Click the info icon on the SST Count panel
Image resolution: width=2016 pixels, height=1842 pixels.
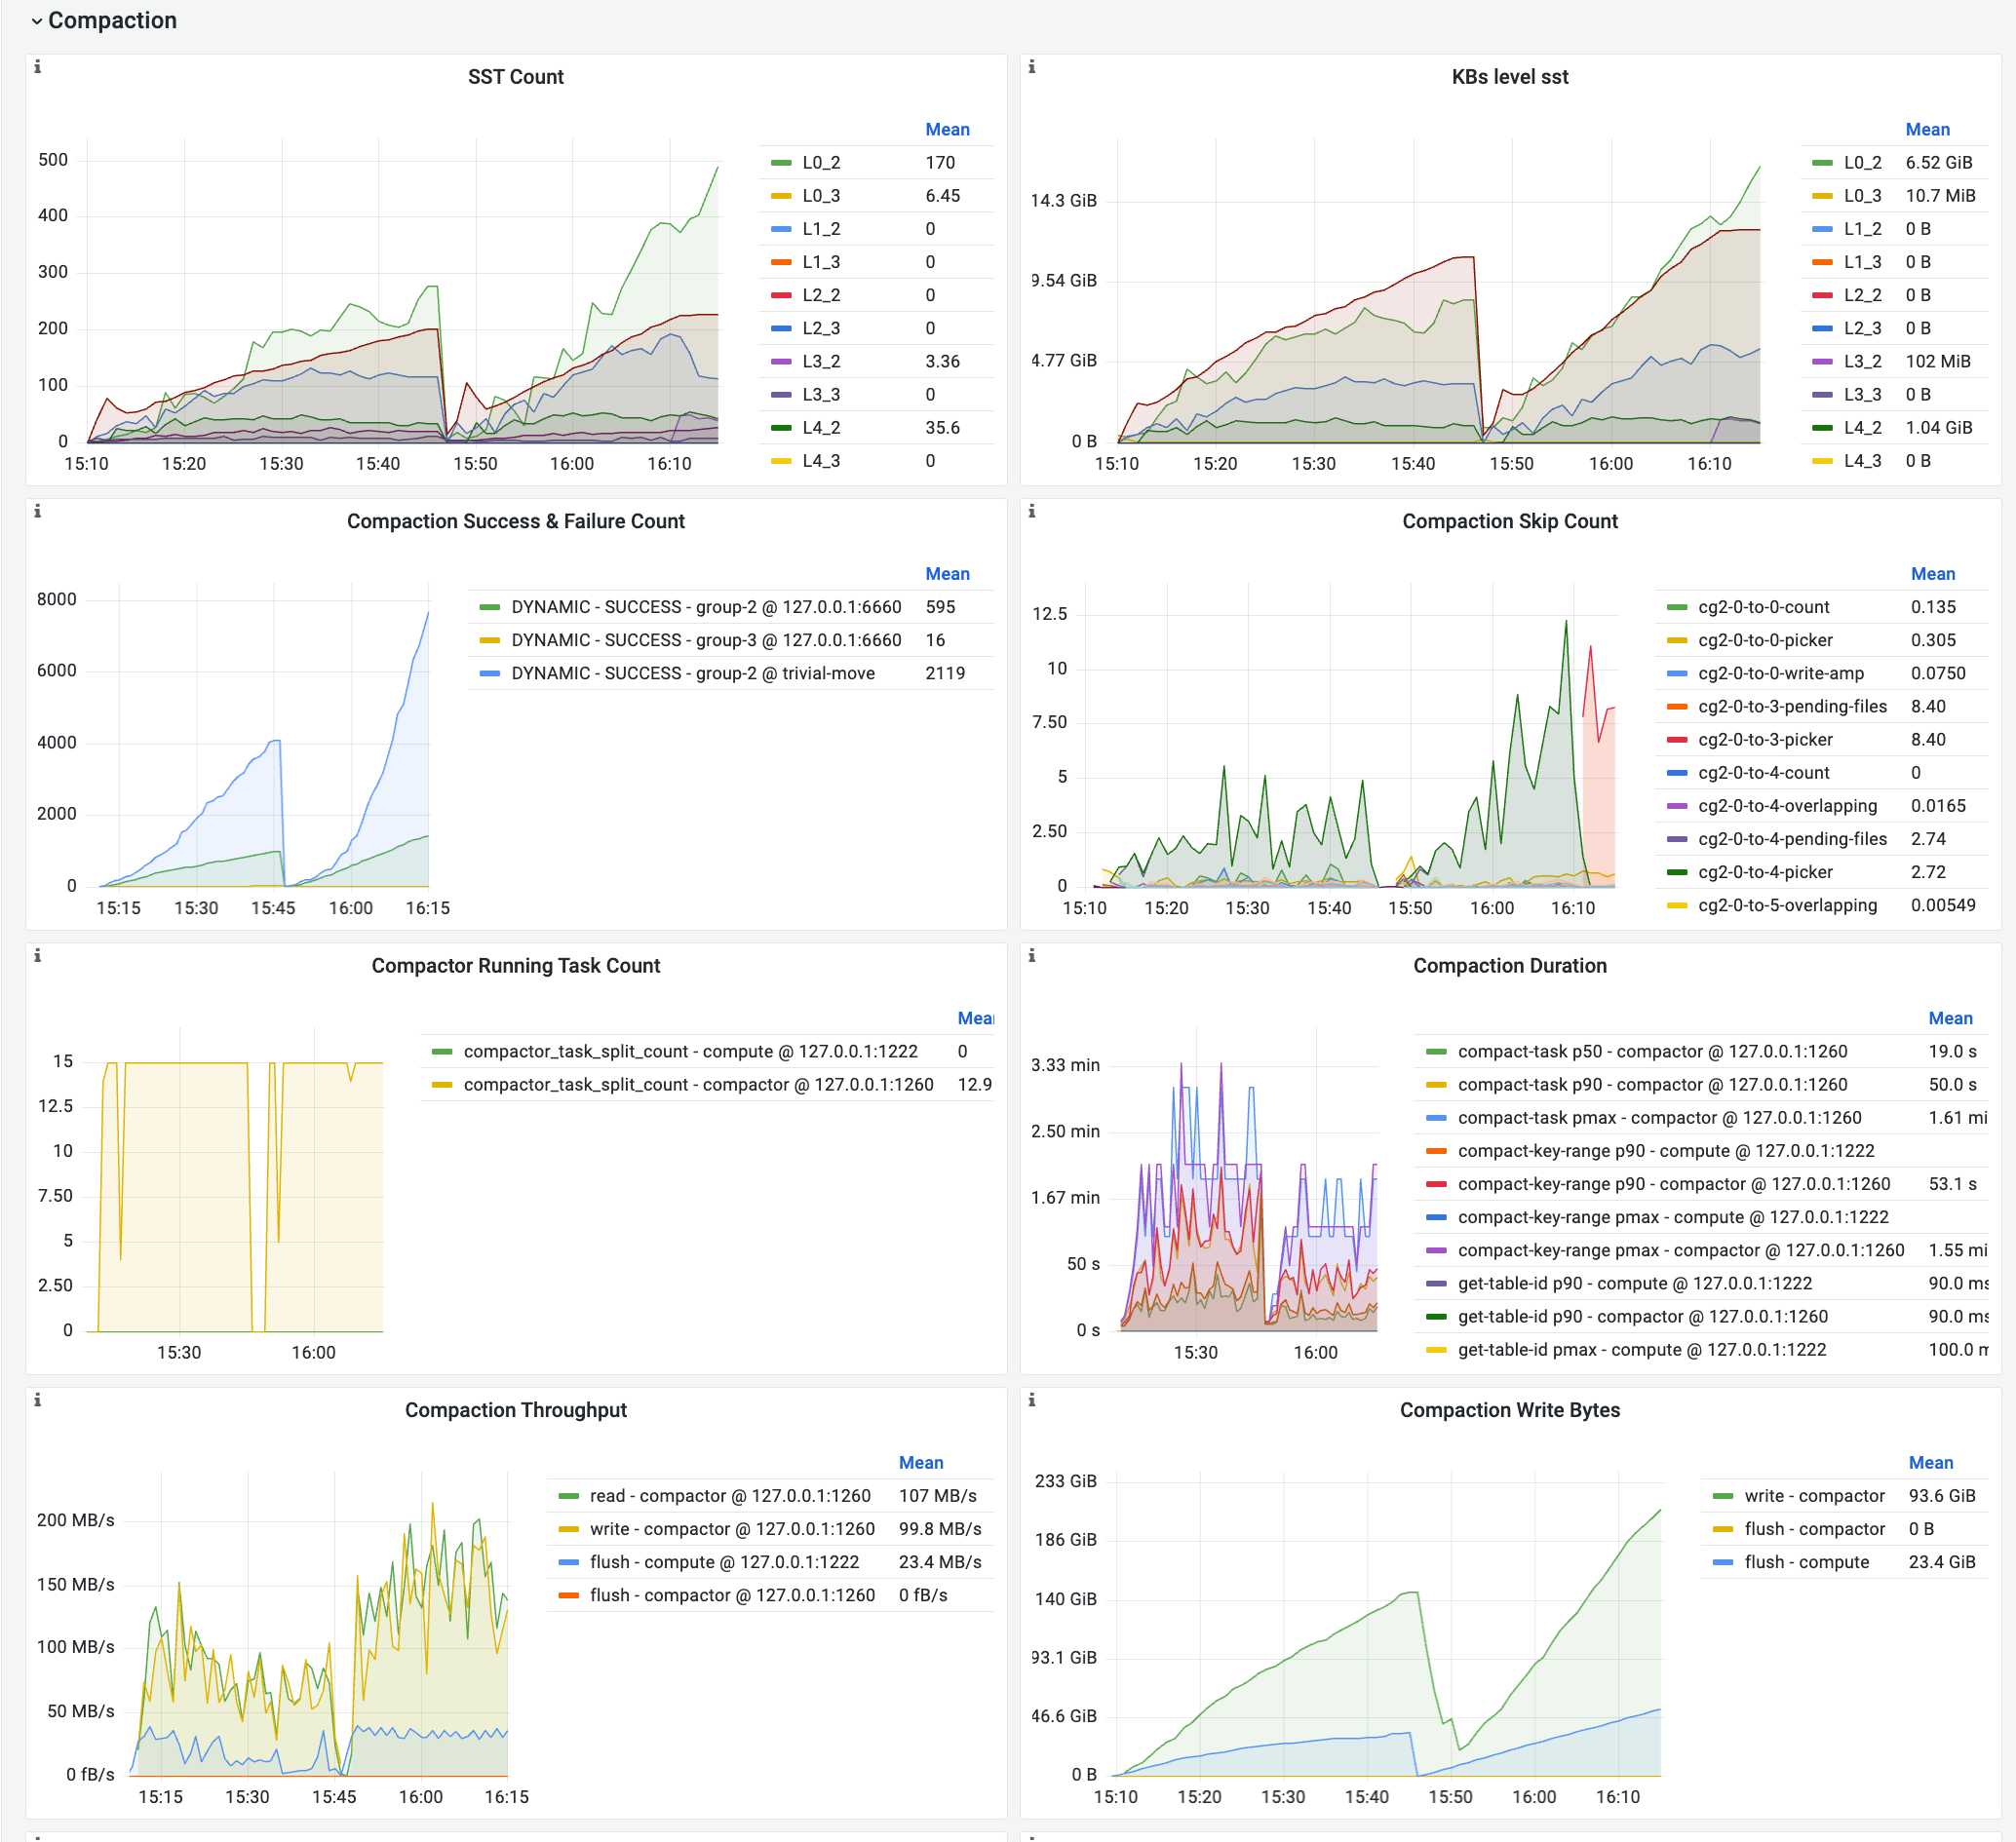(x=39, y=66)
